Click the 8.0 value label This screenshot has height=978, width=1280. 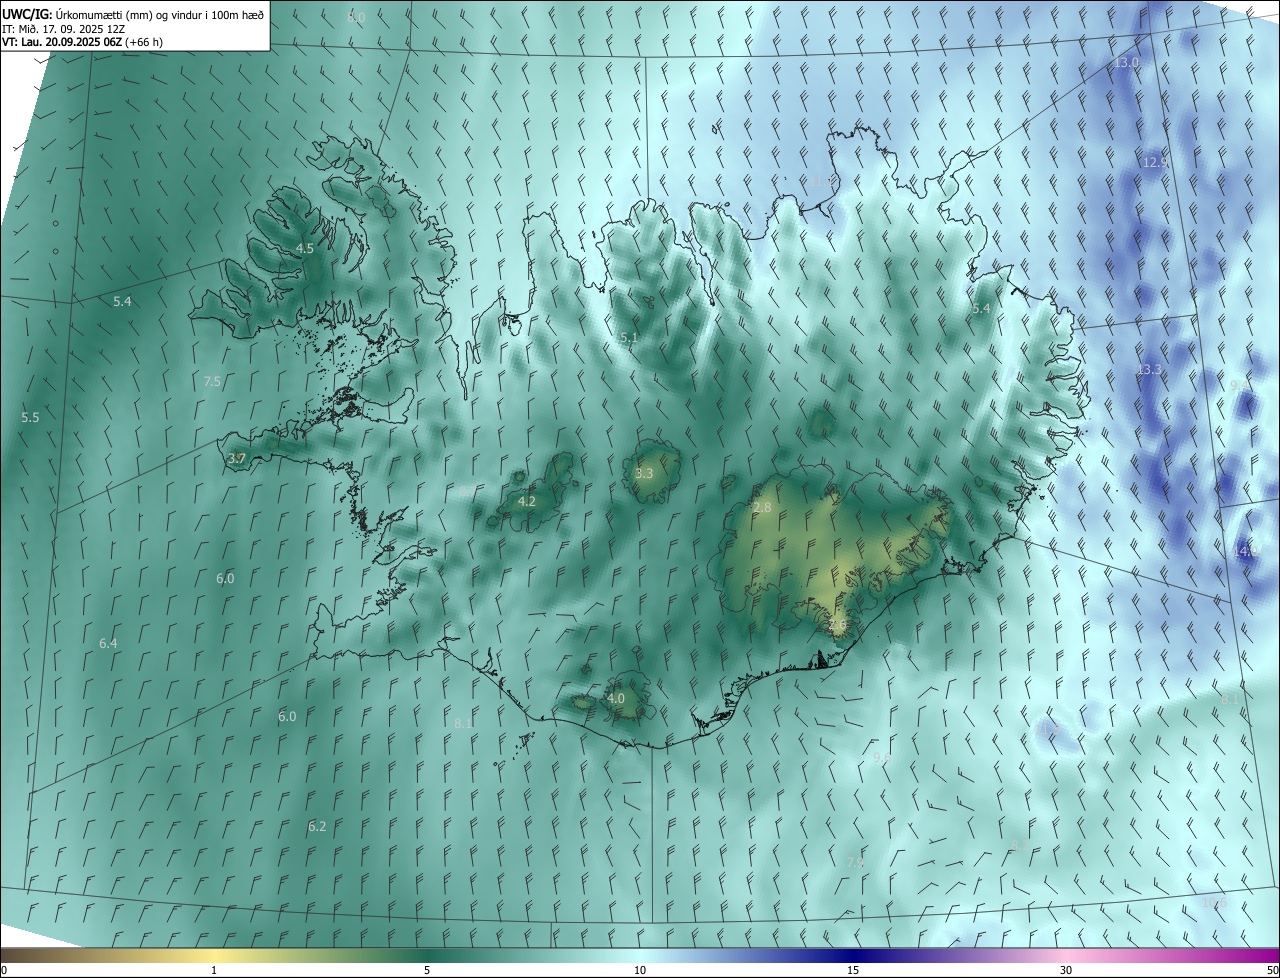point(356,18)
